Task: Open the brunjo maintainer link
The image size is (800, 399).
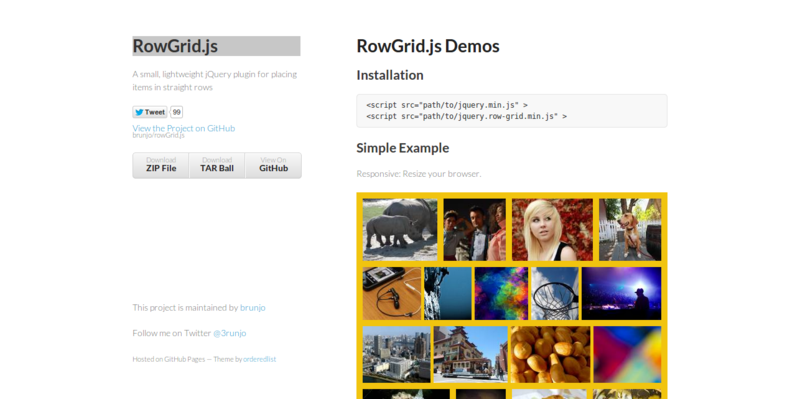Action: [x=253, y=308]
